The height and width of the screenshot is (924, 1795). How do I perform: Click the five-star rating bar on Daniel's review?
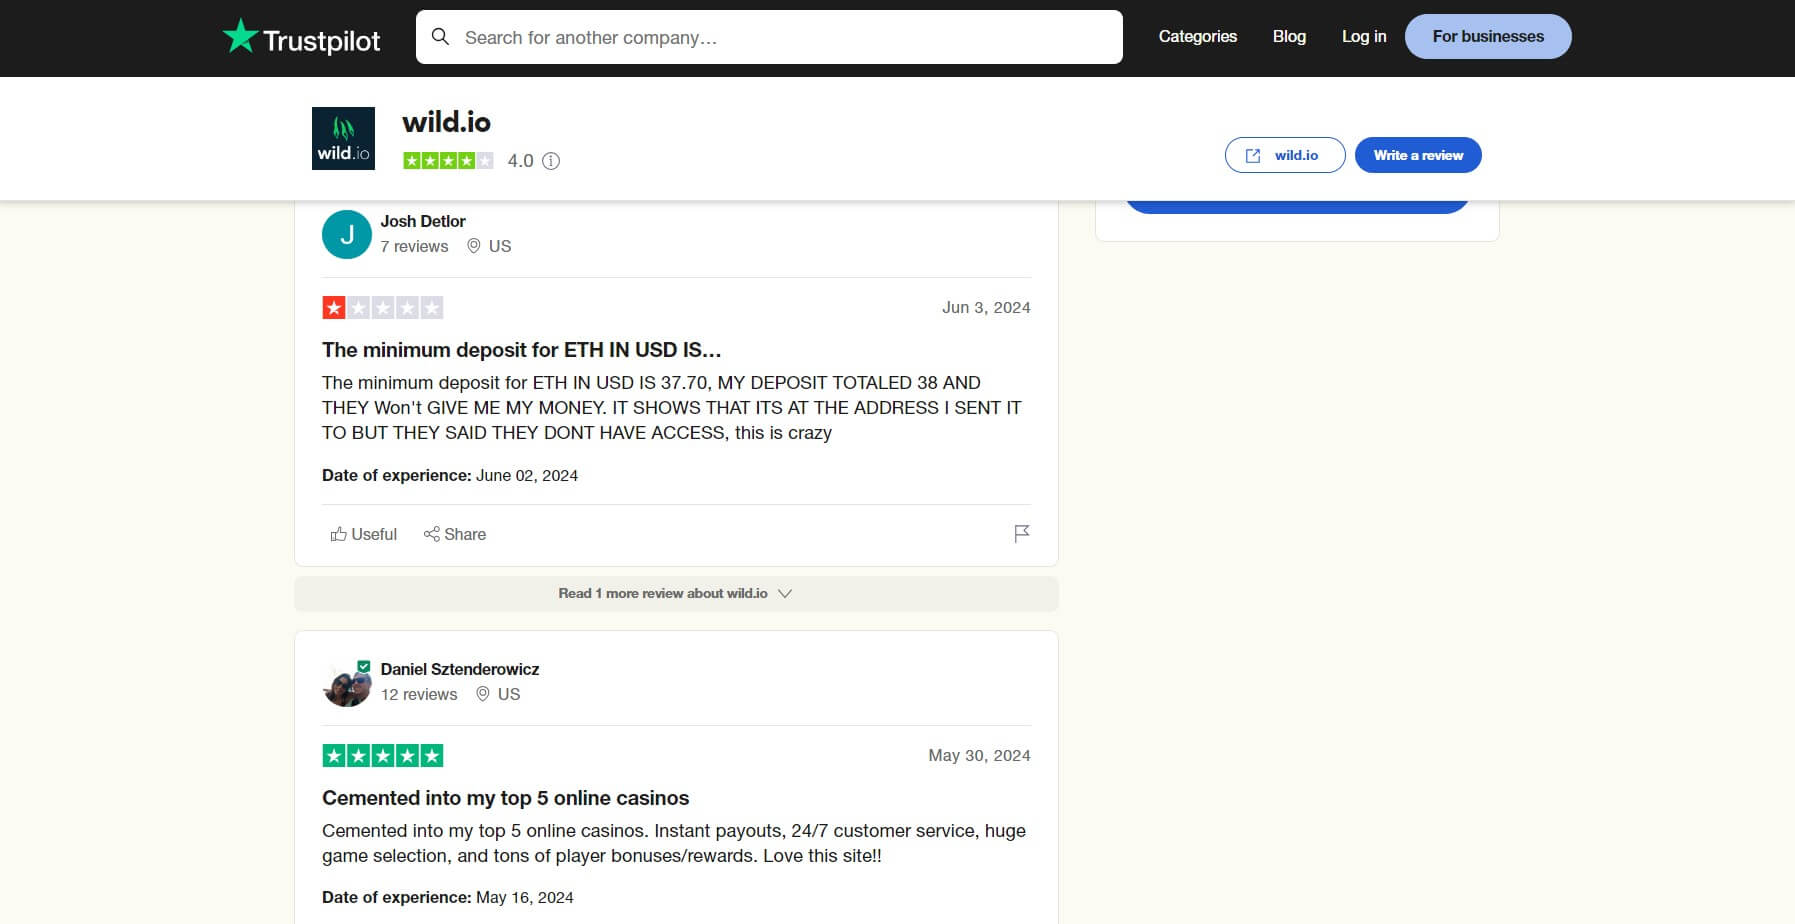[382, 755]
